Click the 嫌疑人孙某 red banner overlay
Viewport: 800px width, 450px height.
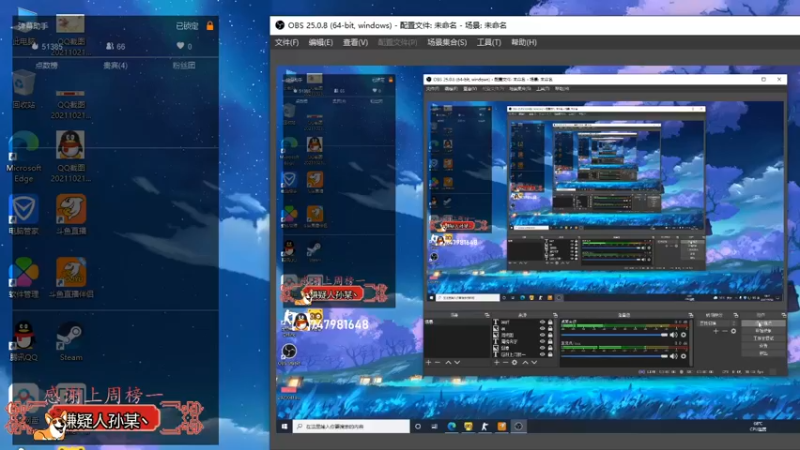[104, 420]
